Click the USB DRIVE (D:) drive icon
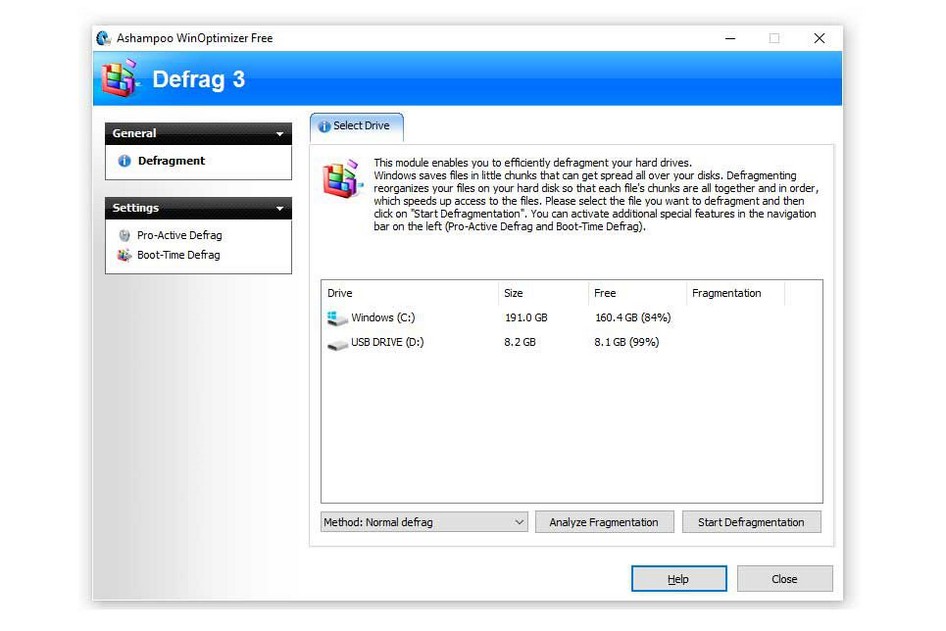The image size is (946, 631). tap(337, 344)
